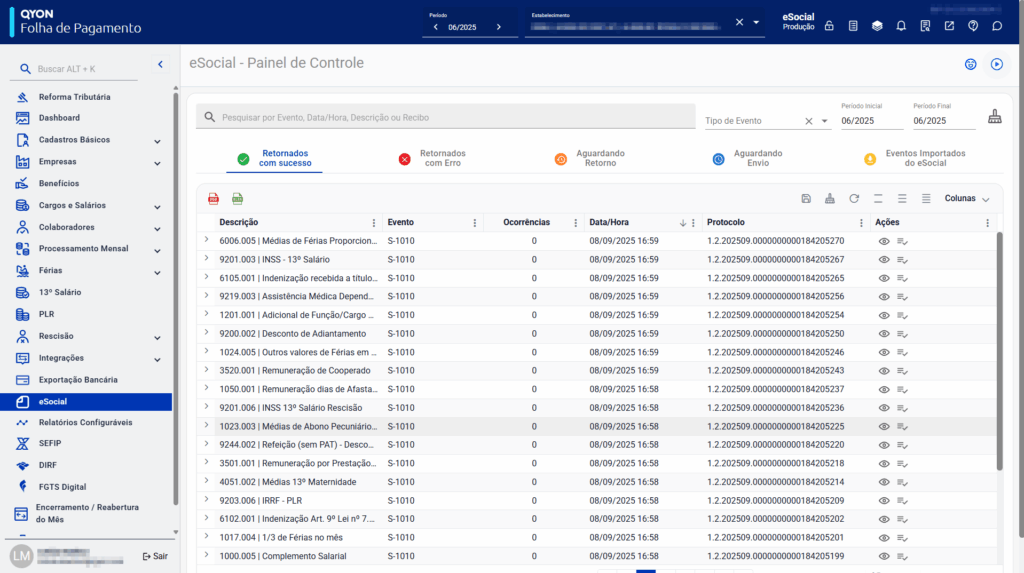Open Exportação Bancária in the sidebar
Viewport: 1024px width, 573px height.
78,380
